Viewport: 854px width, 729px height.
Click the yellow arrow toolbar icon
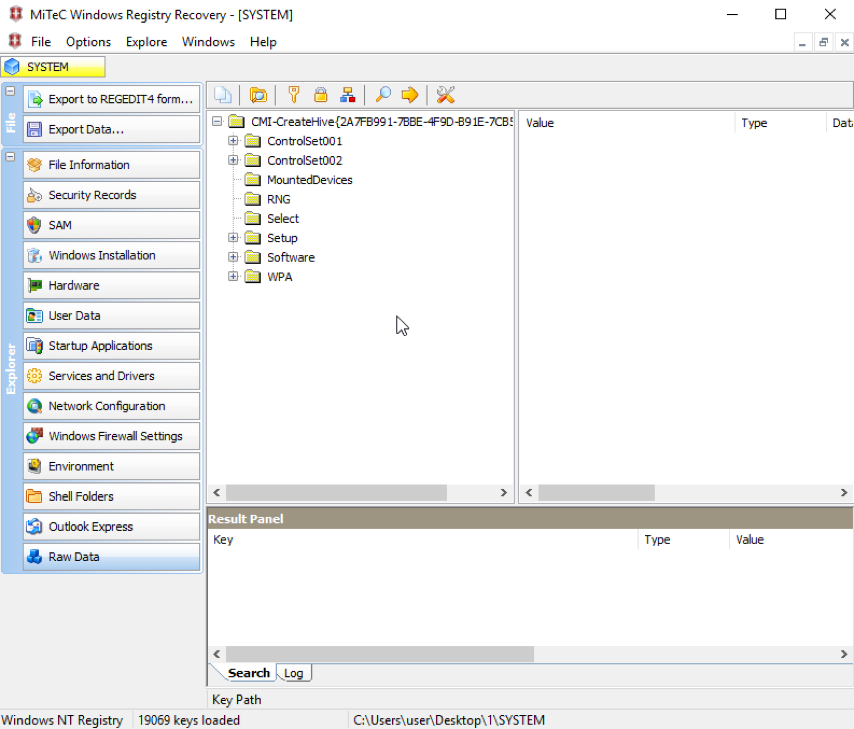click(410, 95)
